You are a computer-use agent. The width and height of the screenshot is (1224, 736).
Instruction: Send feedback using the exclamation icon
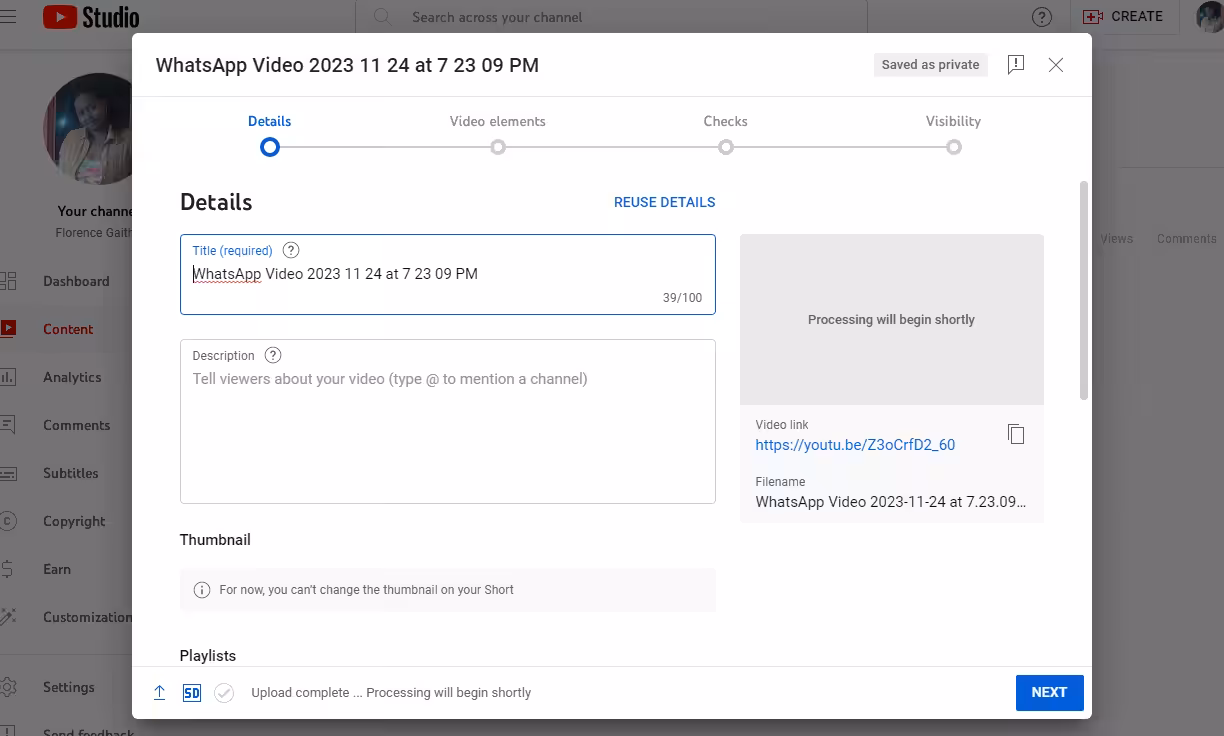pyautogui.click(x=1016, y=65)
